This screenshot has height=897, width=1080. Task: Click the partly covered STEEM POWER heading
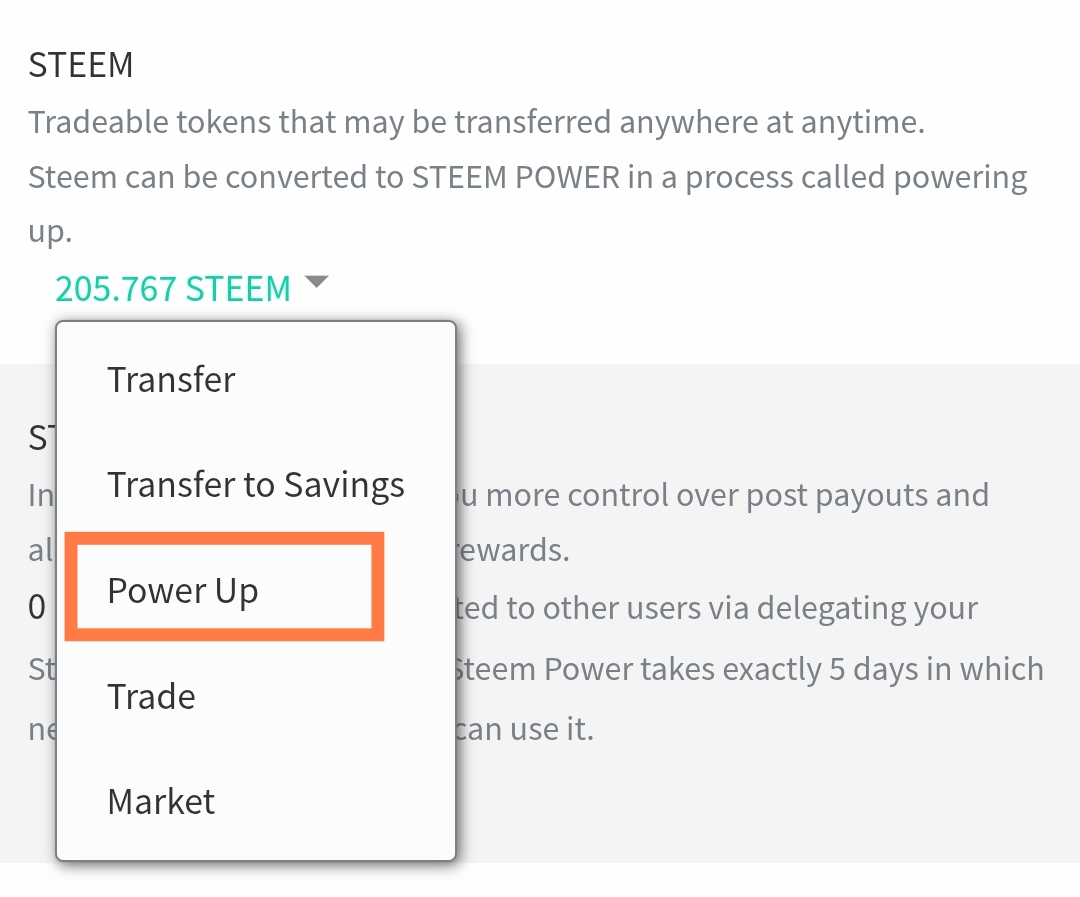tap(41, 438)
